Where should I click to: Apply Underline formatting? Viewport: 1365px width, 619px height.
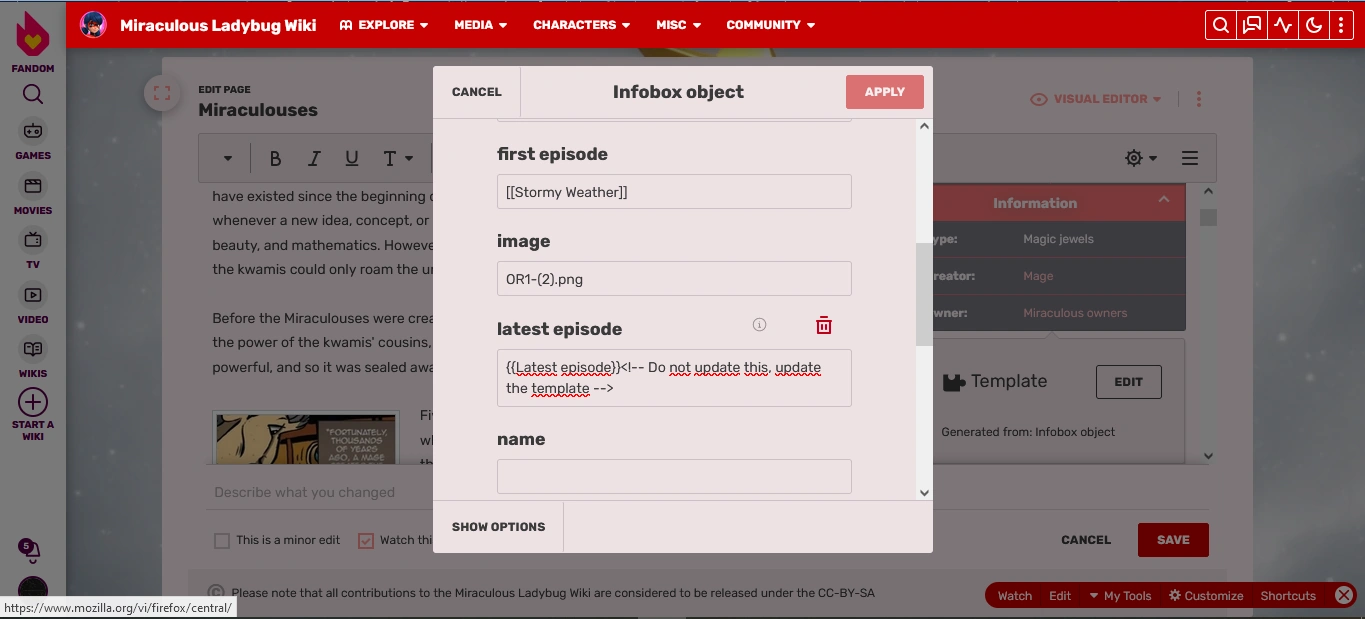[351, 157]
